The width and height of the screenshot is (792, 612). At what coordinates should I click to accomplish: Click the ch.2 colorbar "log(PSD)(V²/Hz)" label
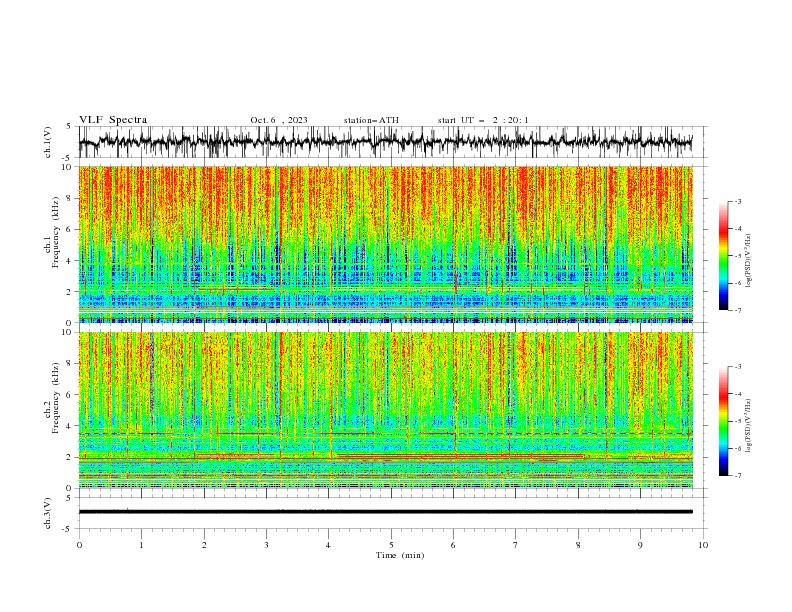[748, 425]
